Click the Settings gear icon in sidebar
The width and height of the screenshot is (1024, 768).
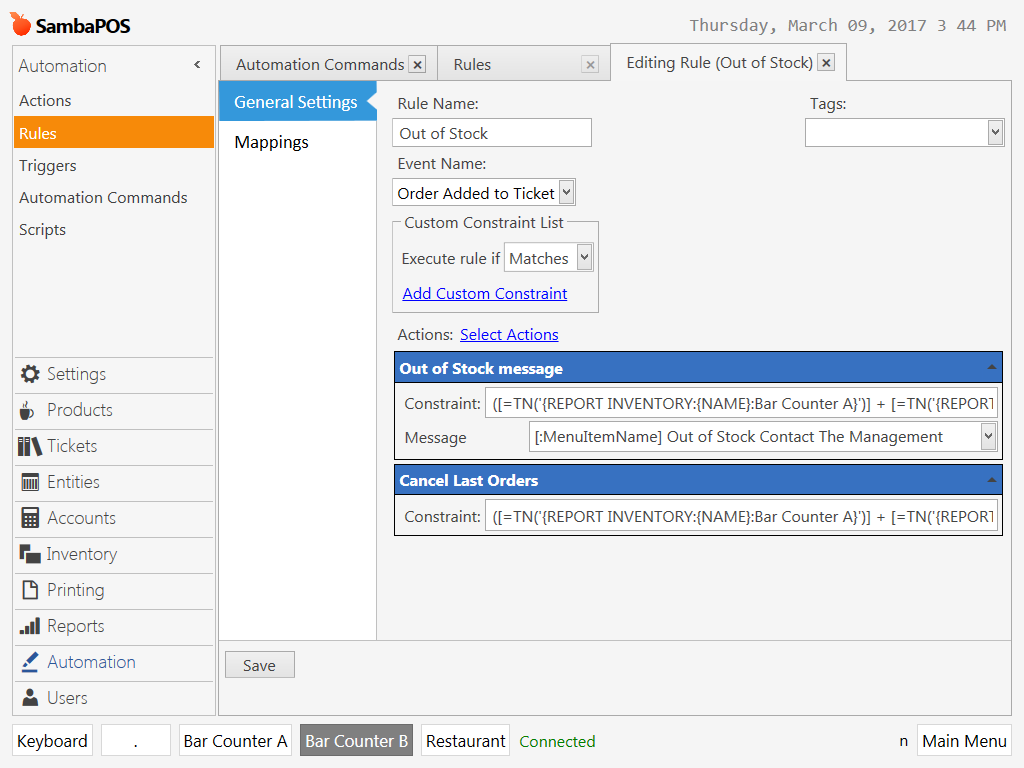click(x=30, y=374)
